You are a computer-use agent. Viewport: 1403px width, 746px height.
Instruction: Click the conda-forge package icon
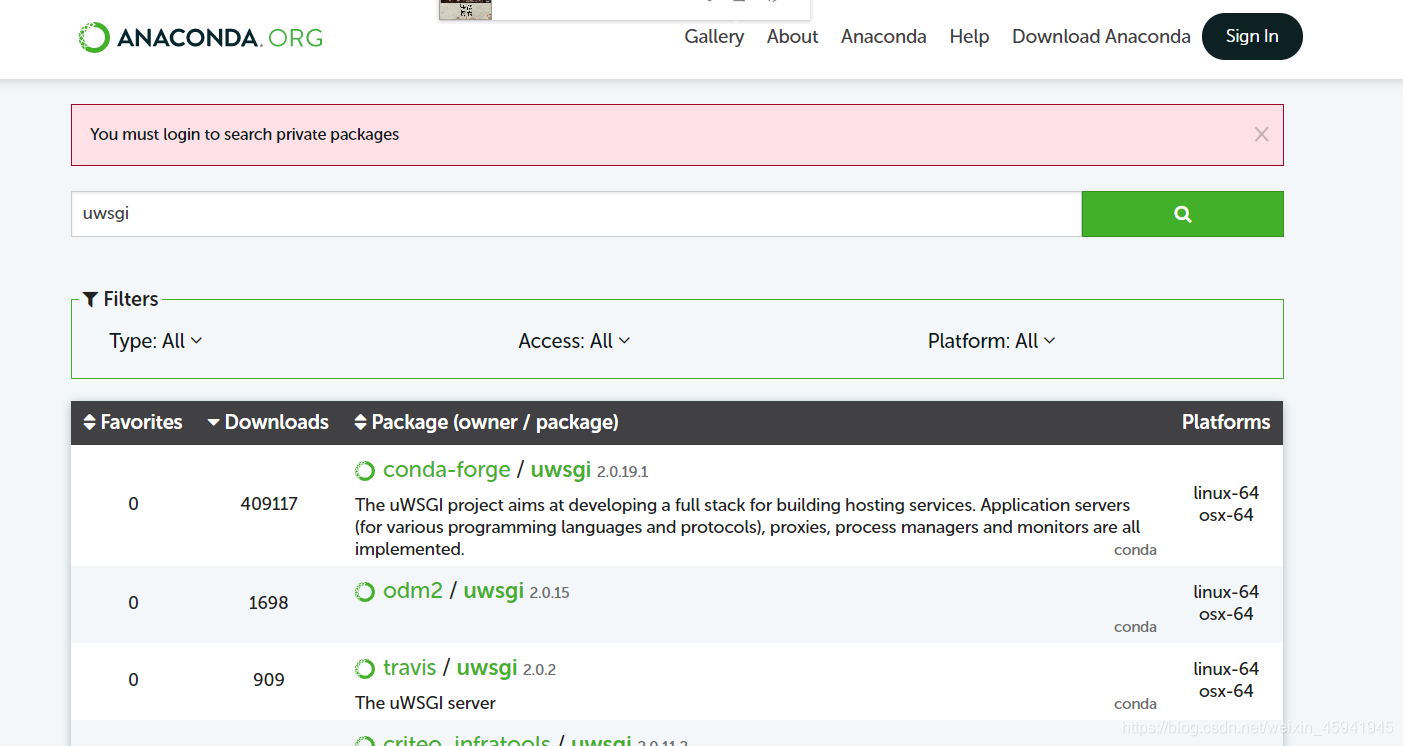tap(365, 471)
